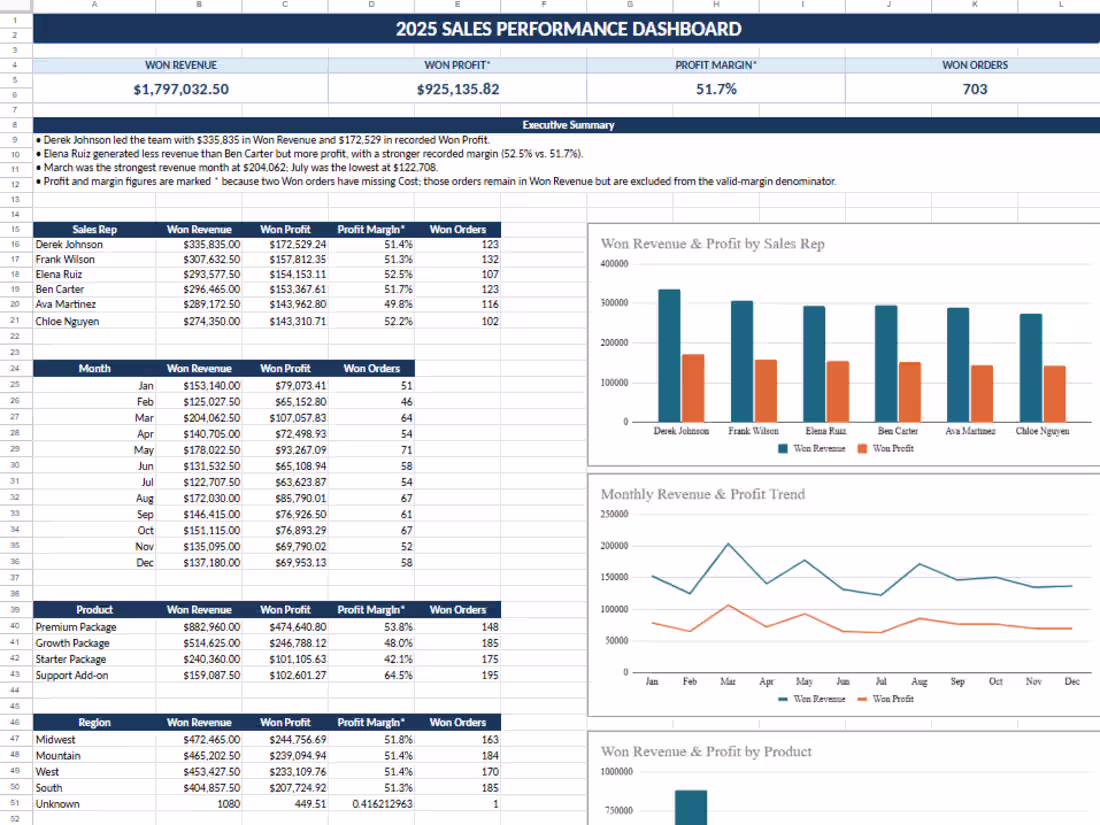Select the Derek Johnson summary bullet line

263,140
